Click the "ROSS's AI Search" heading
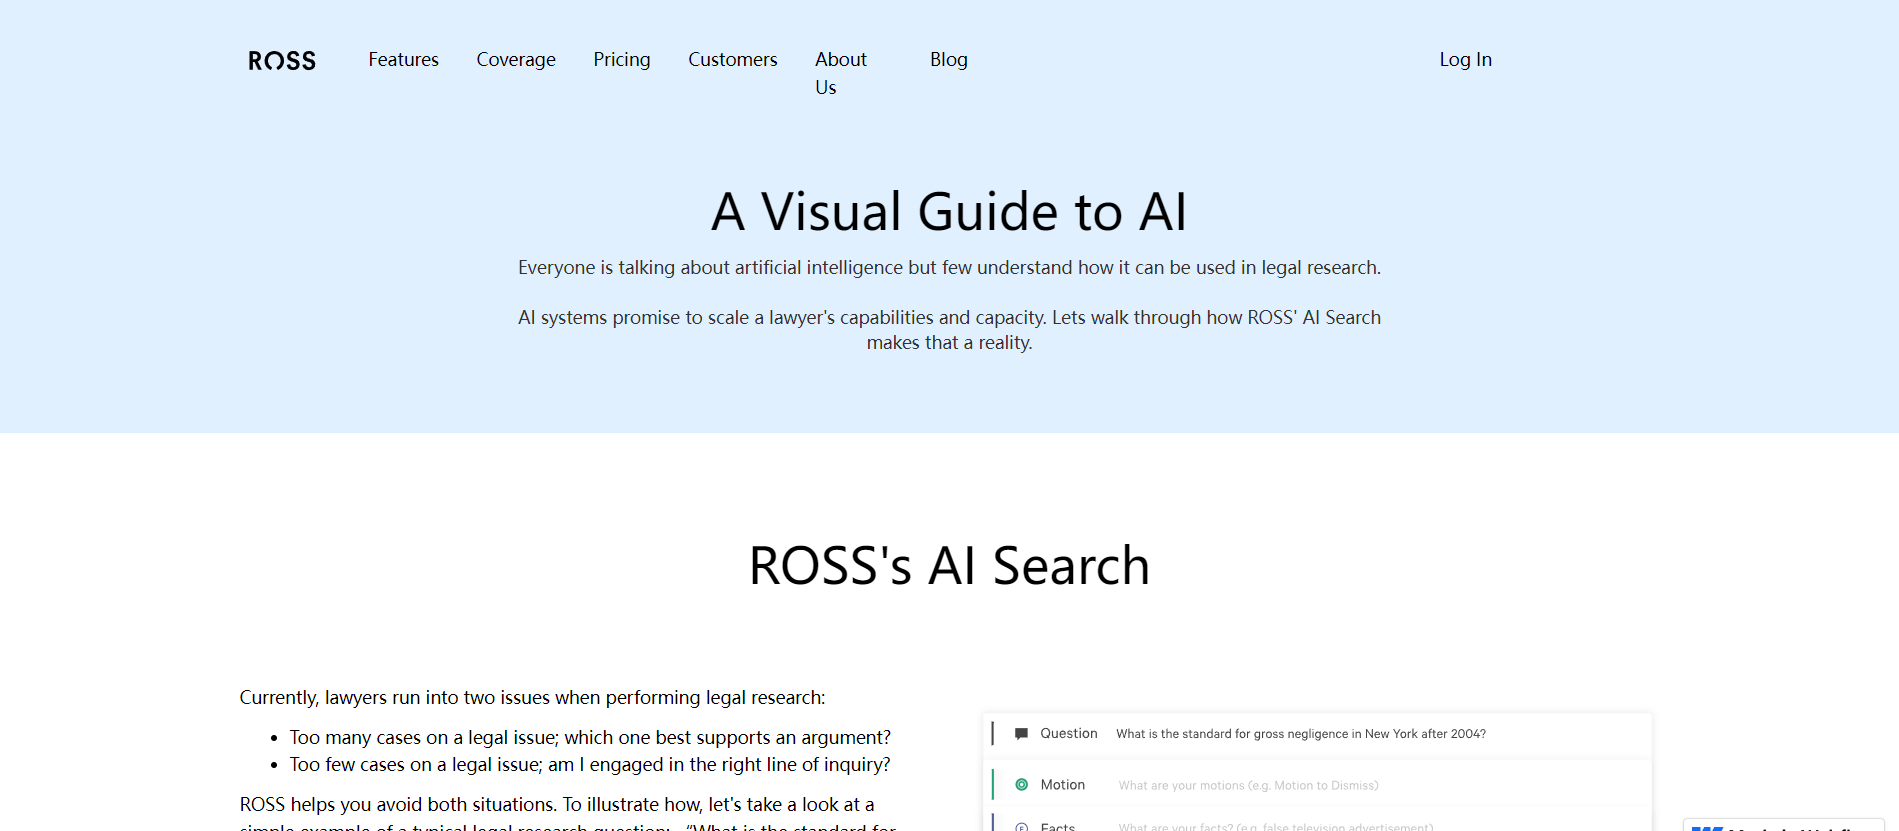The width and height of the screenshot is (1899, 831). 949,566
